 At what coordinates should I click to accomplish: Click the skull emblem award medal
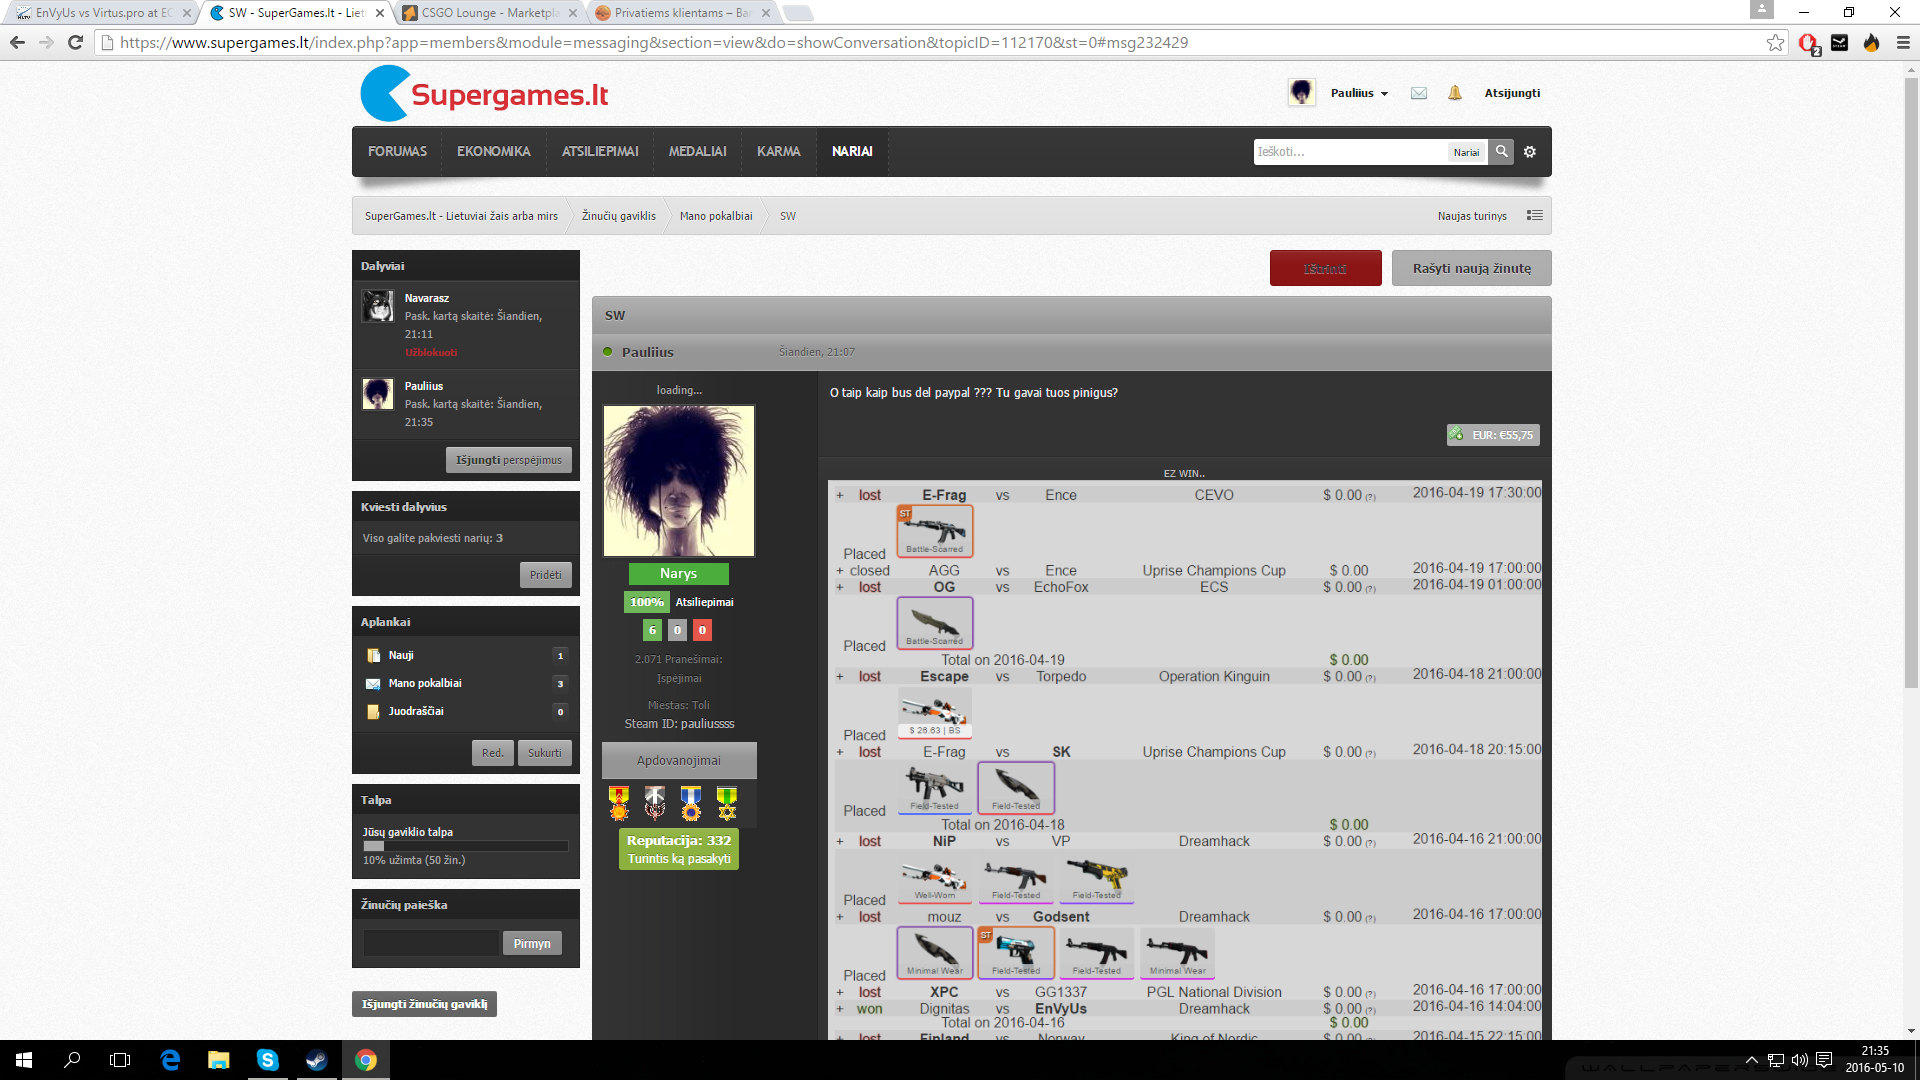click(655, 803)
